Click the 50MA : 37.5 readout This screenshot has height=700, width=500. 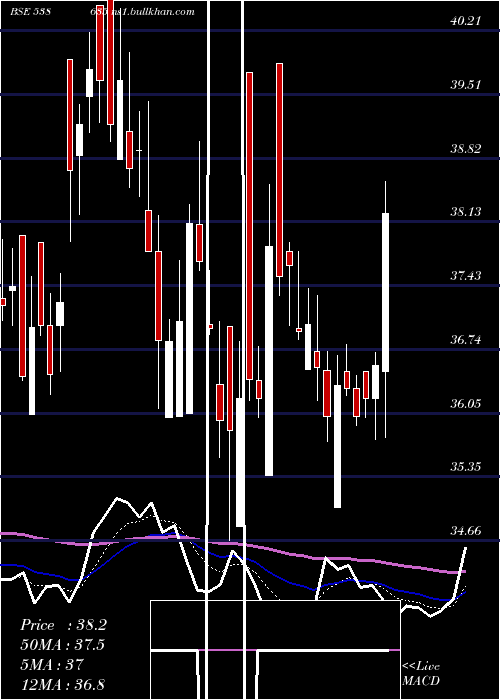click(x=62, y=645)
